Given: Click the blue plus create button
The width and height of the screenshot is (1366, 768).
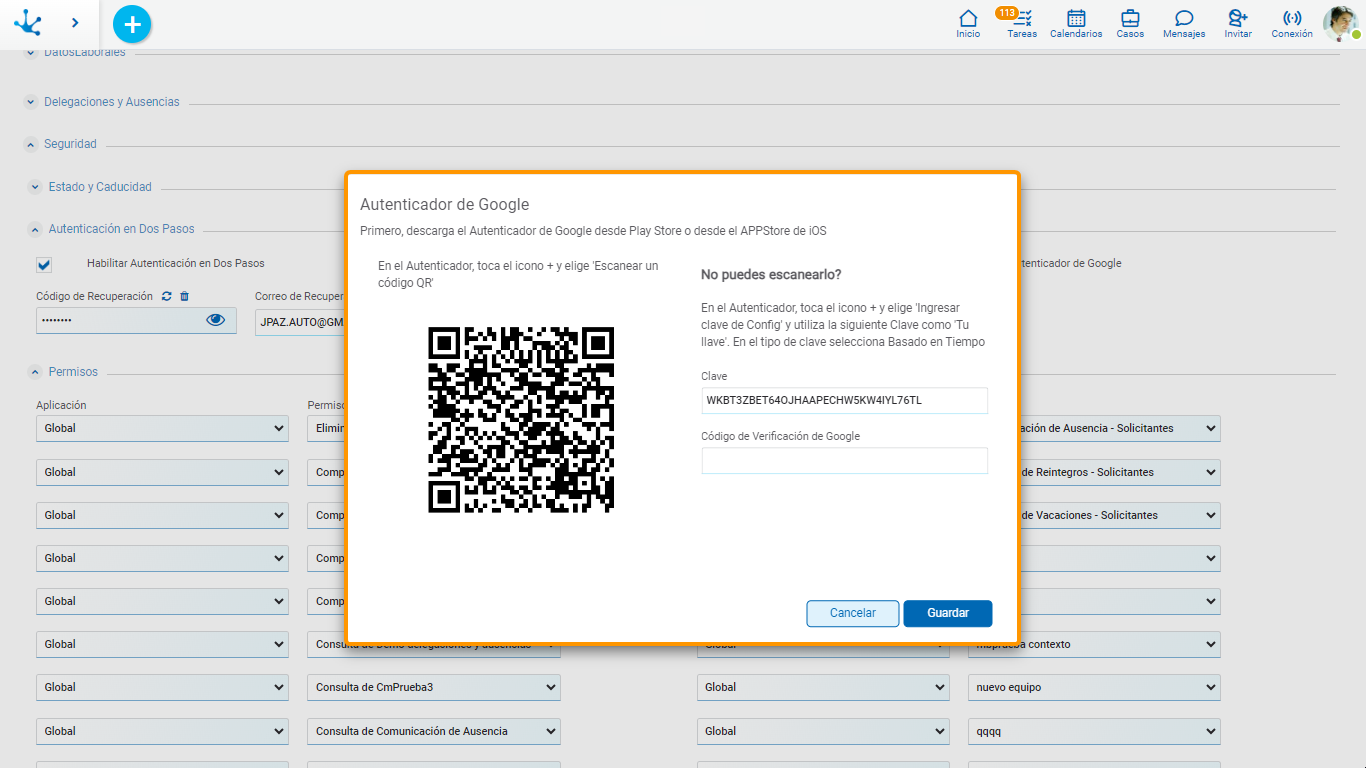Looking at the screenshot, I should pyautogui.click(x=132, y=24).
